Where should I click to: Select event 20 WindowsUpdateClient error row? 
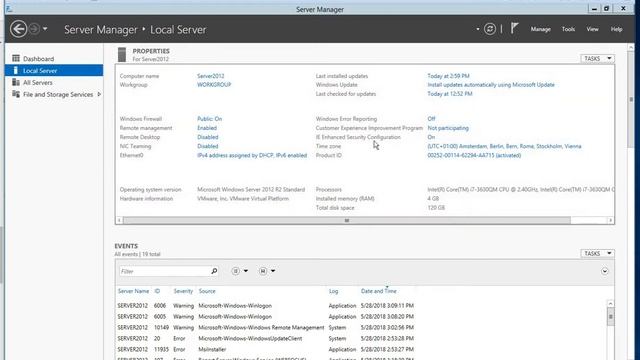tap(361, 339)
